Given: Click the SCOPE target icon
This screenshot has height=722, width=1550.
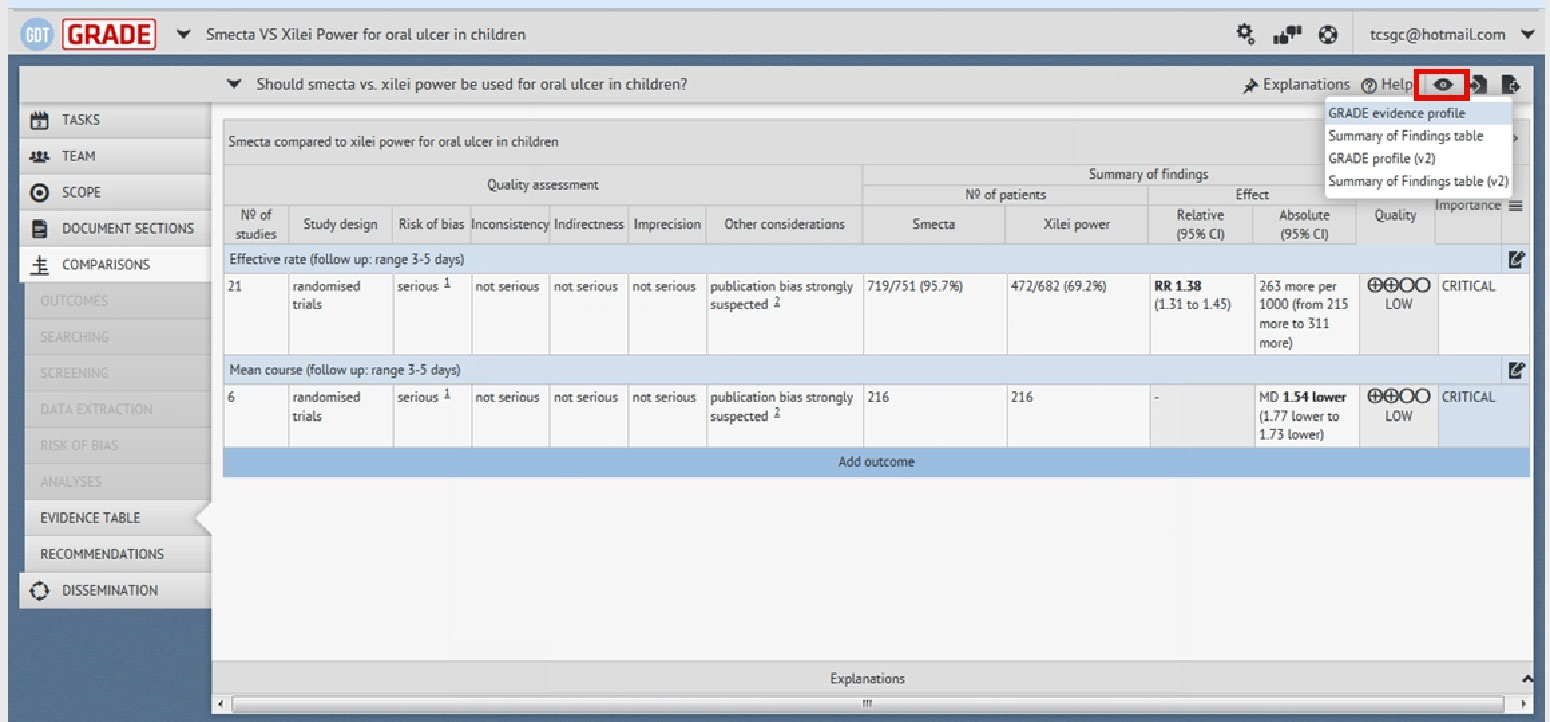Looking at the screenshot, I should click(40, 192).
